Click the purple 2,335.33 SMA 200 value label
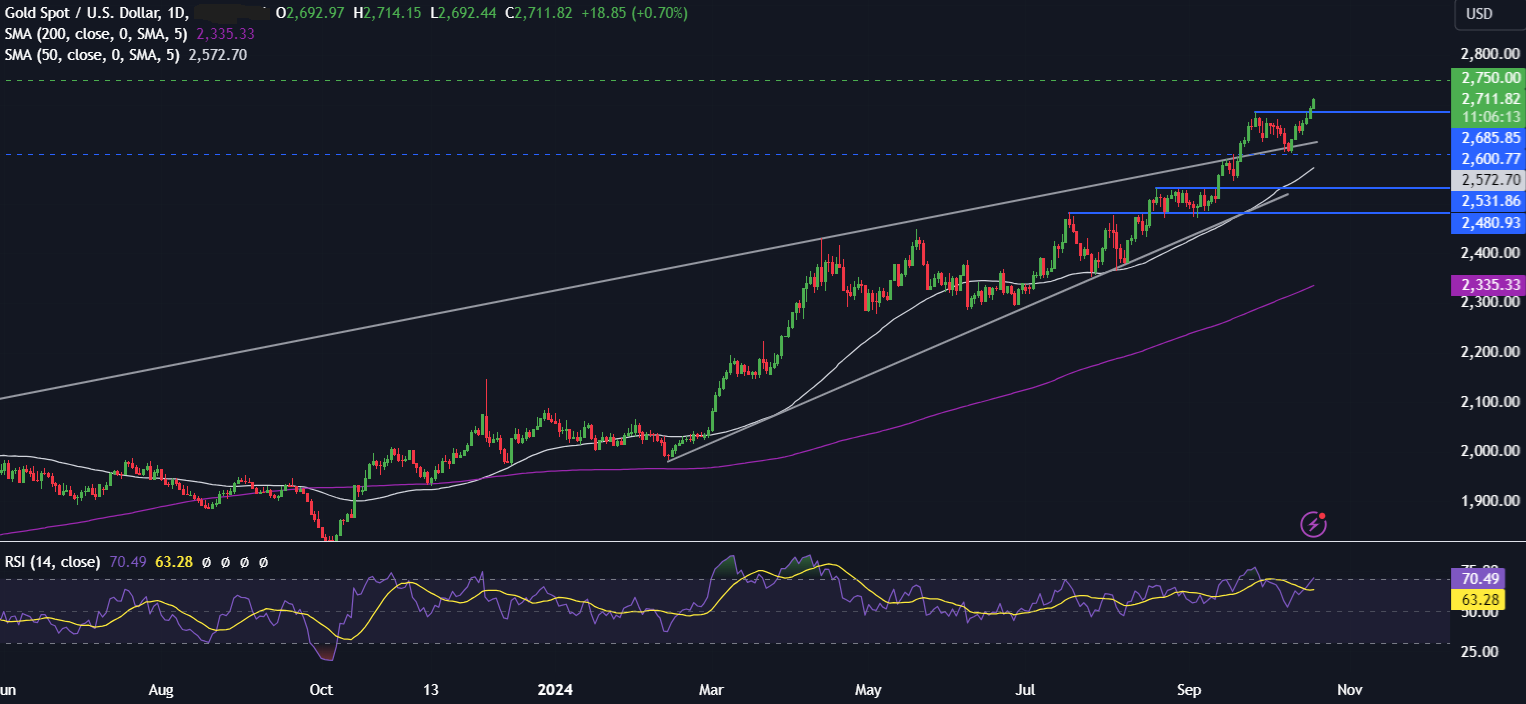The image size is (1526, 704). tap(1487, 286)
